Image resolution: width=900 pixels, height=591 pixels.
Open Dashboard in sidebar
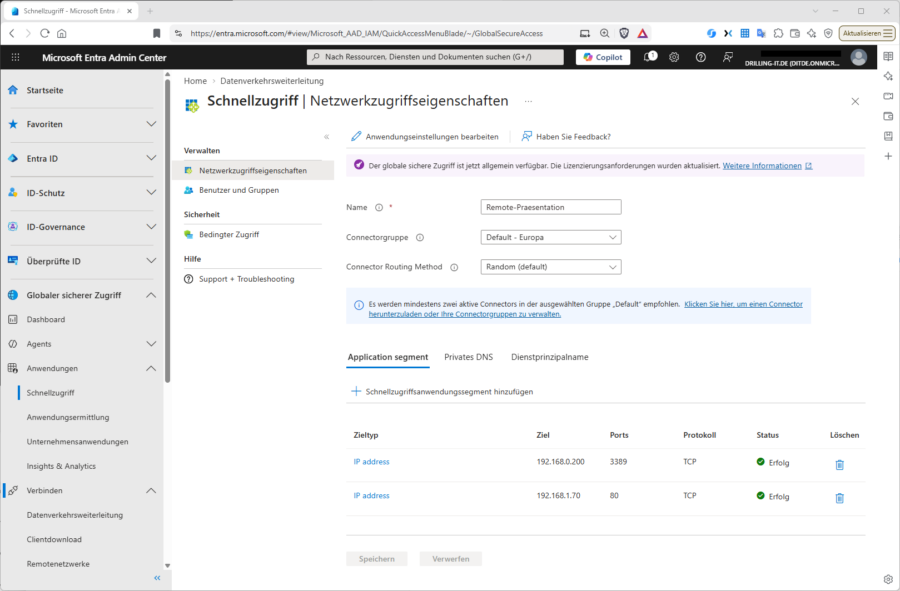(x=45, y=320)
